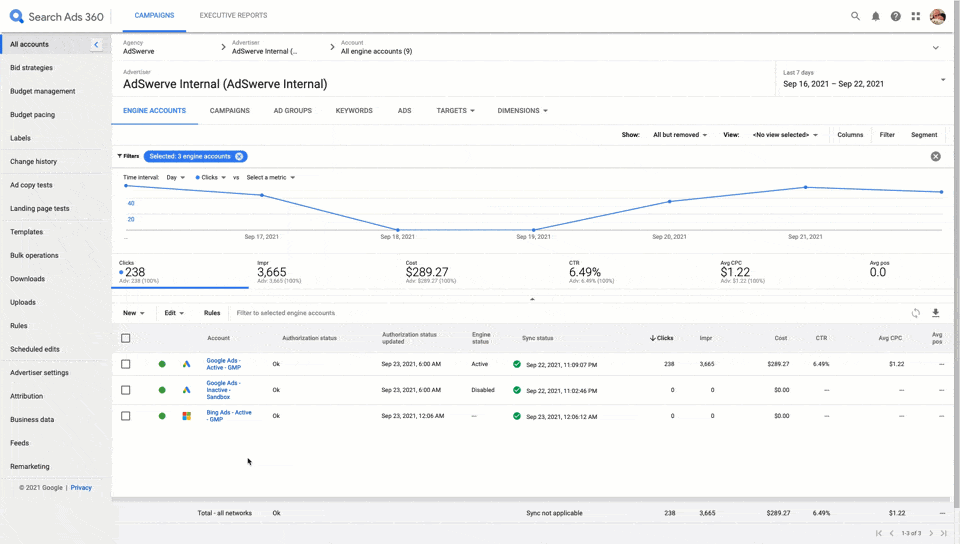
Task: Check the Google Ads - Inactive - Sandbox row
Action: [126, 390]
